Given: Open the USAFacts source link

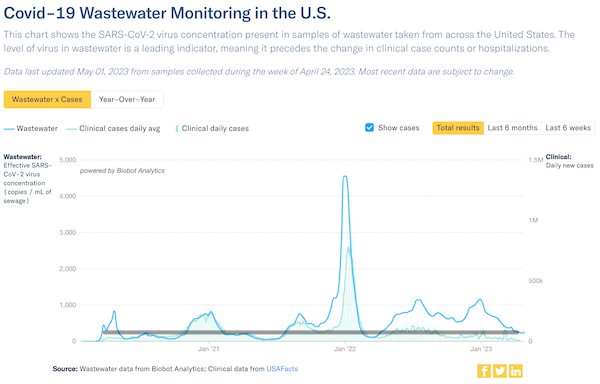Looking at the screenshot, I should click(282, 369).
